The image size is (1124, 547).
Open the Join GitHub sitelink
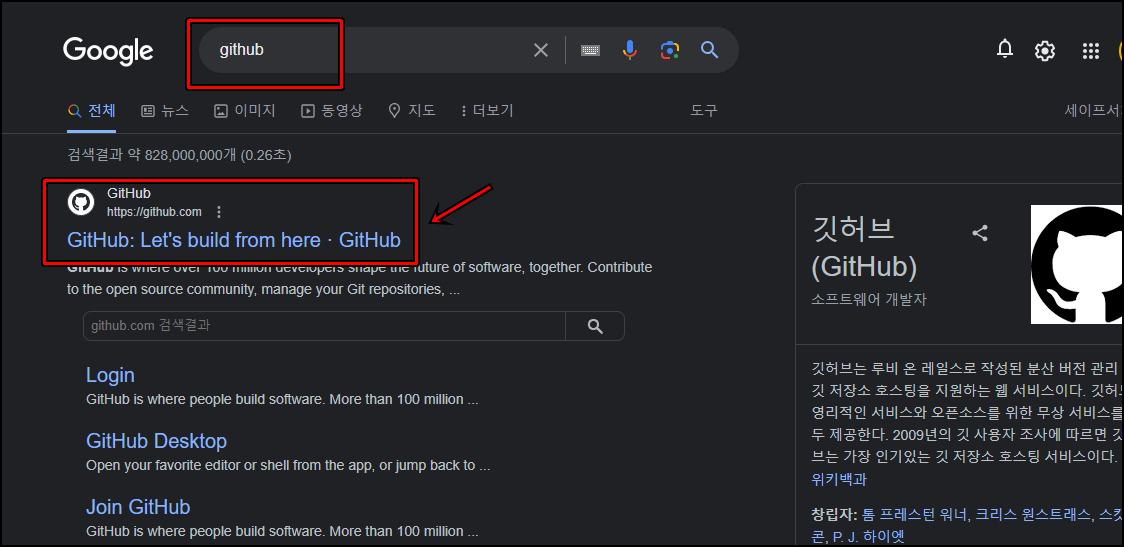click(x=138, y=507)
